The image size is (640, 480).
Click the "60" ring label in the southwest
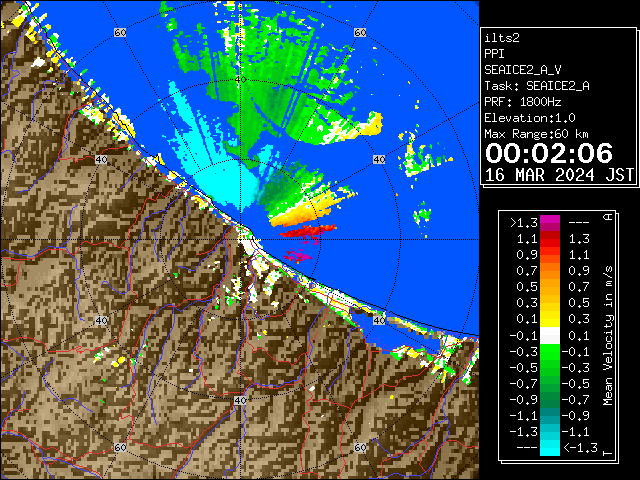pyautogui.click(x=120, y=448)
